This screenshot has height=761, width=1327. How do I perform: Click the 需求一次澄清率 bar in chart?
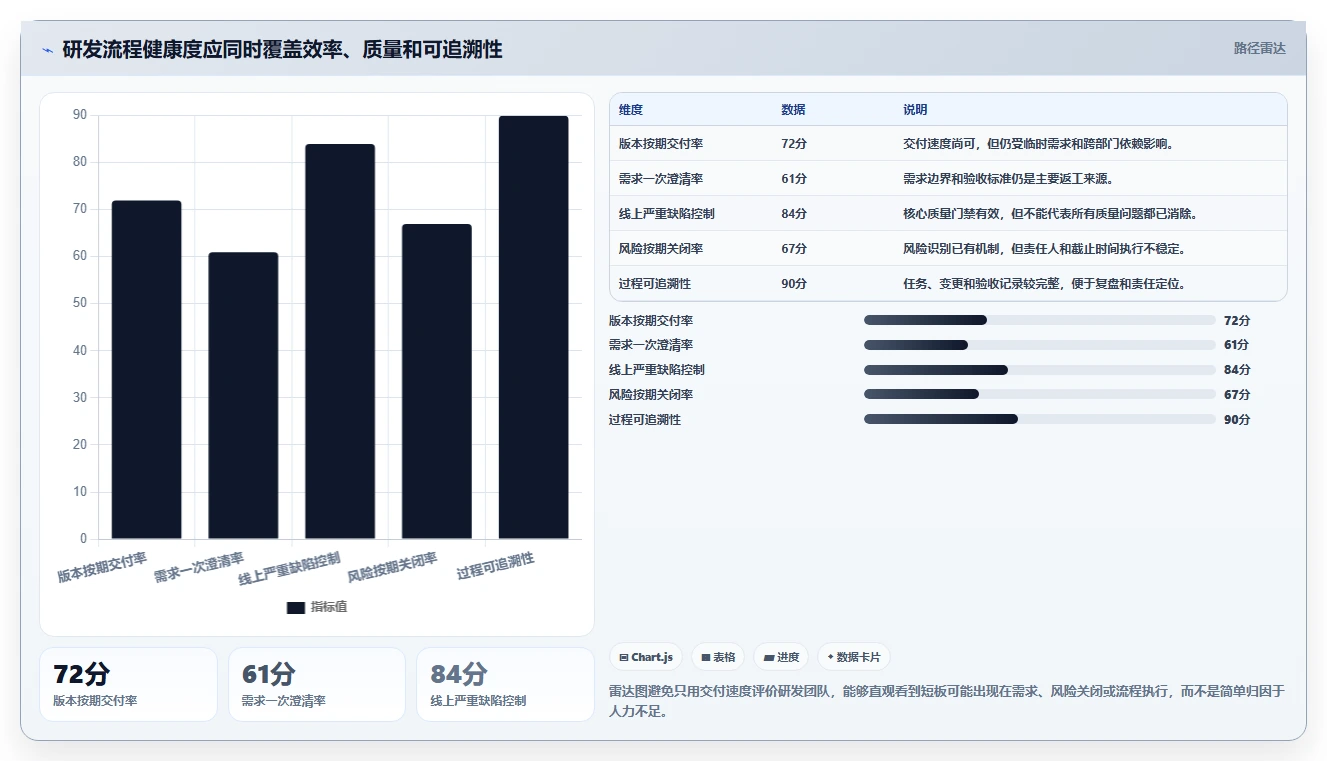click(x=243, y=396)
